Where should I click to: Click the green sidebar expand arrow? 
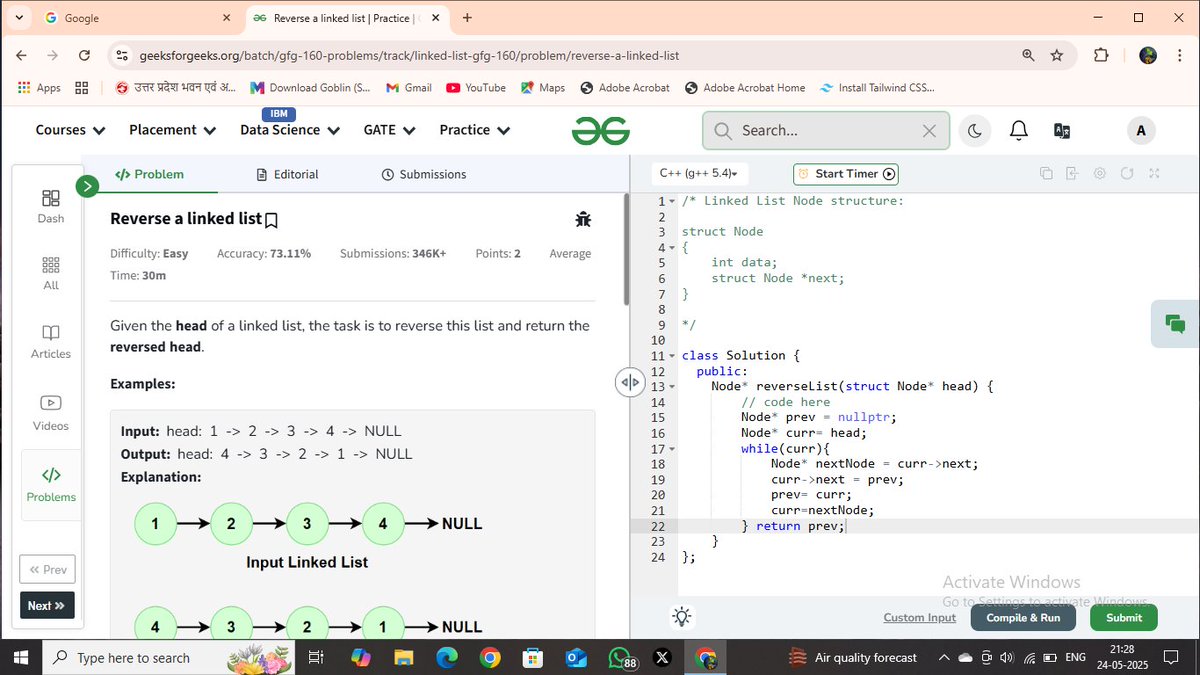[x=87, y=186]
